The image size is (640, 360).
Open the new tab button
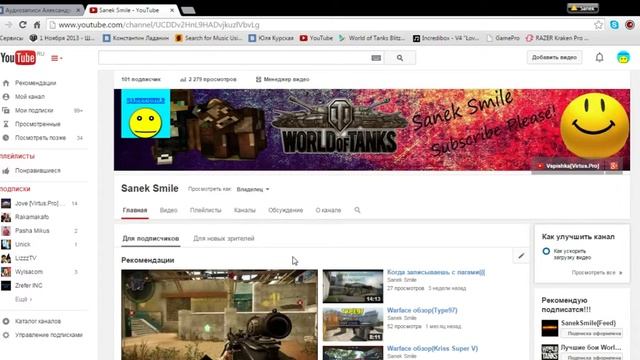pyautogui.click(x=188, y=10)
